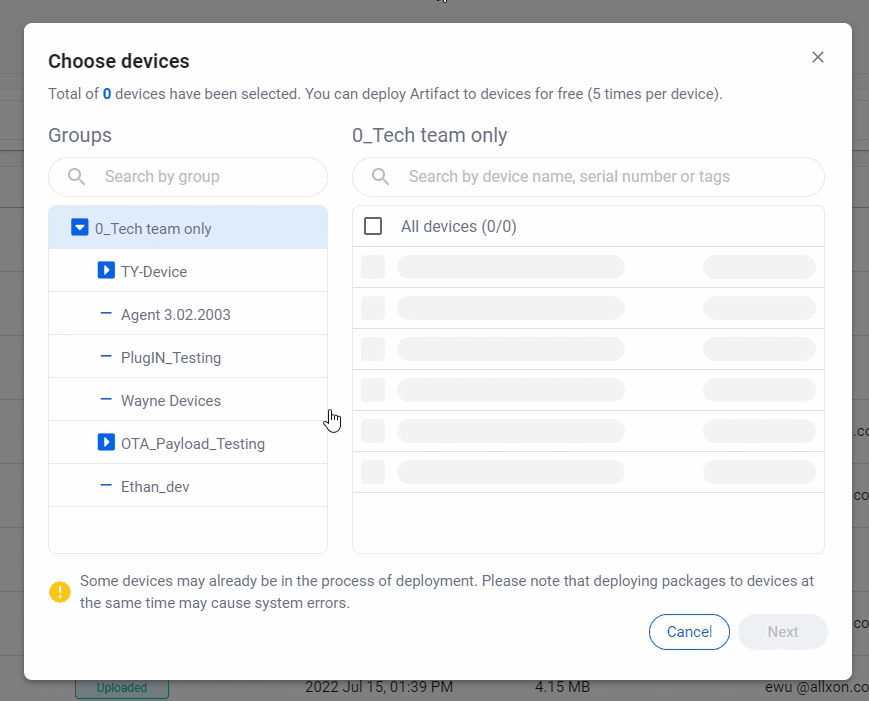Collapse the 0_Tech team only group

79,227
